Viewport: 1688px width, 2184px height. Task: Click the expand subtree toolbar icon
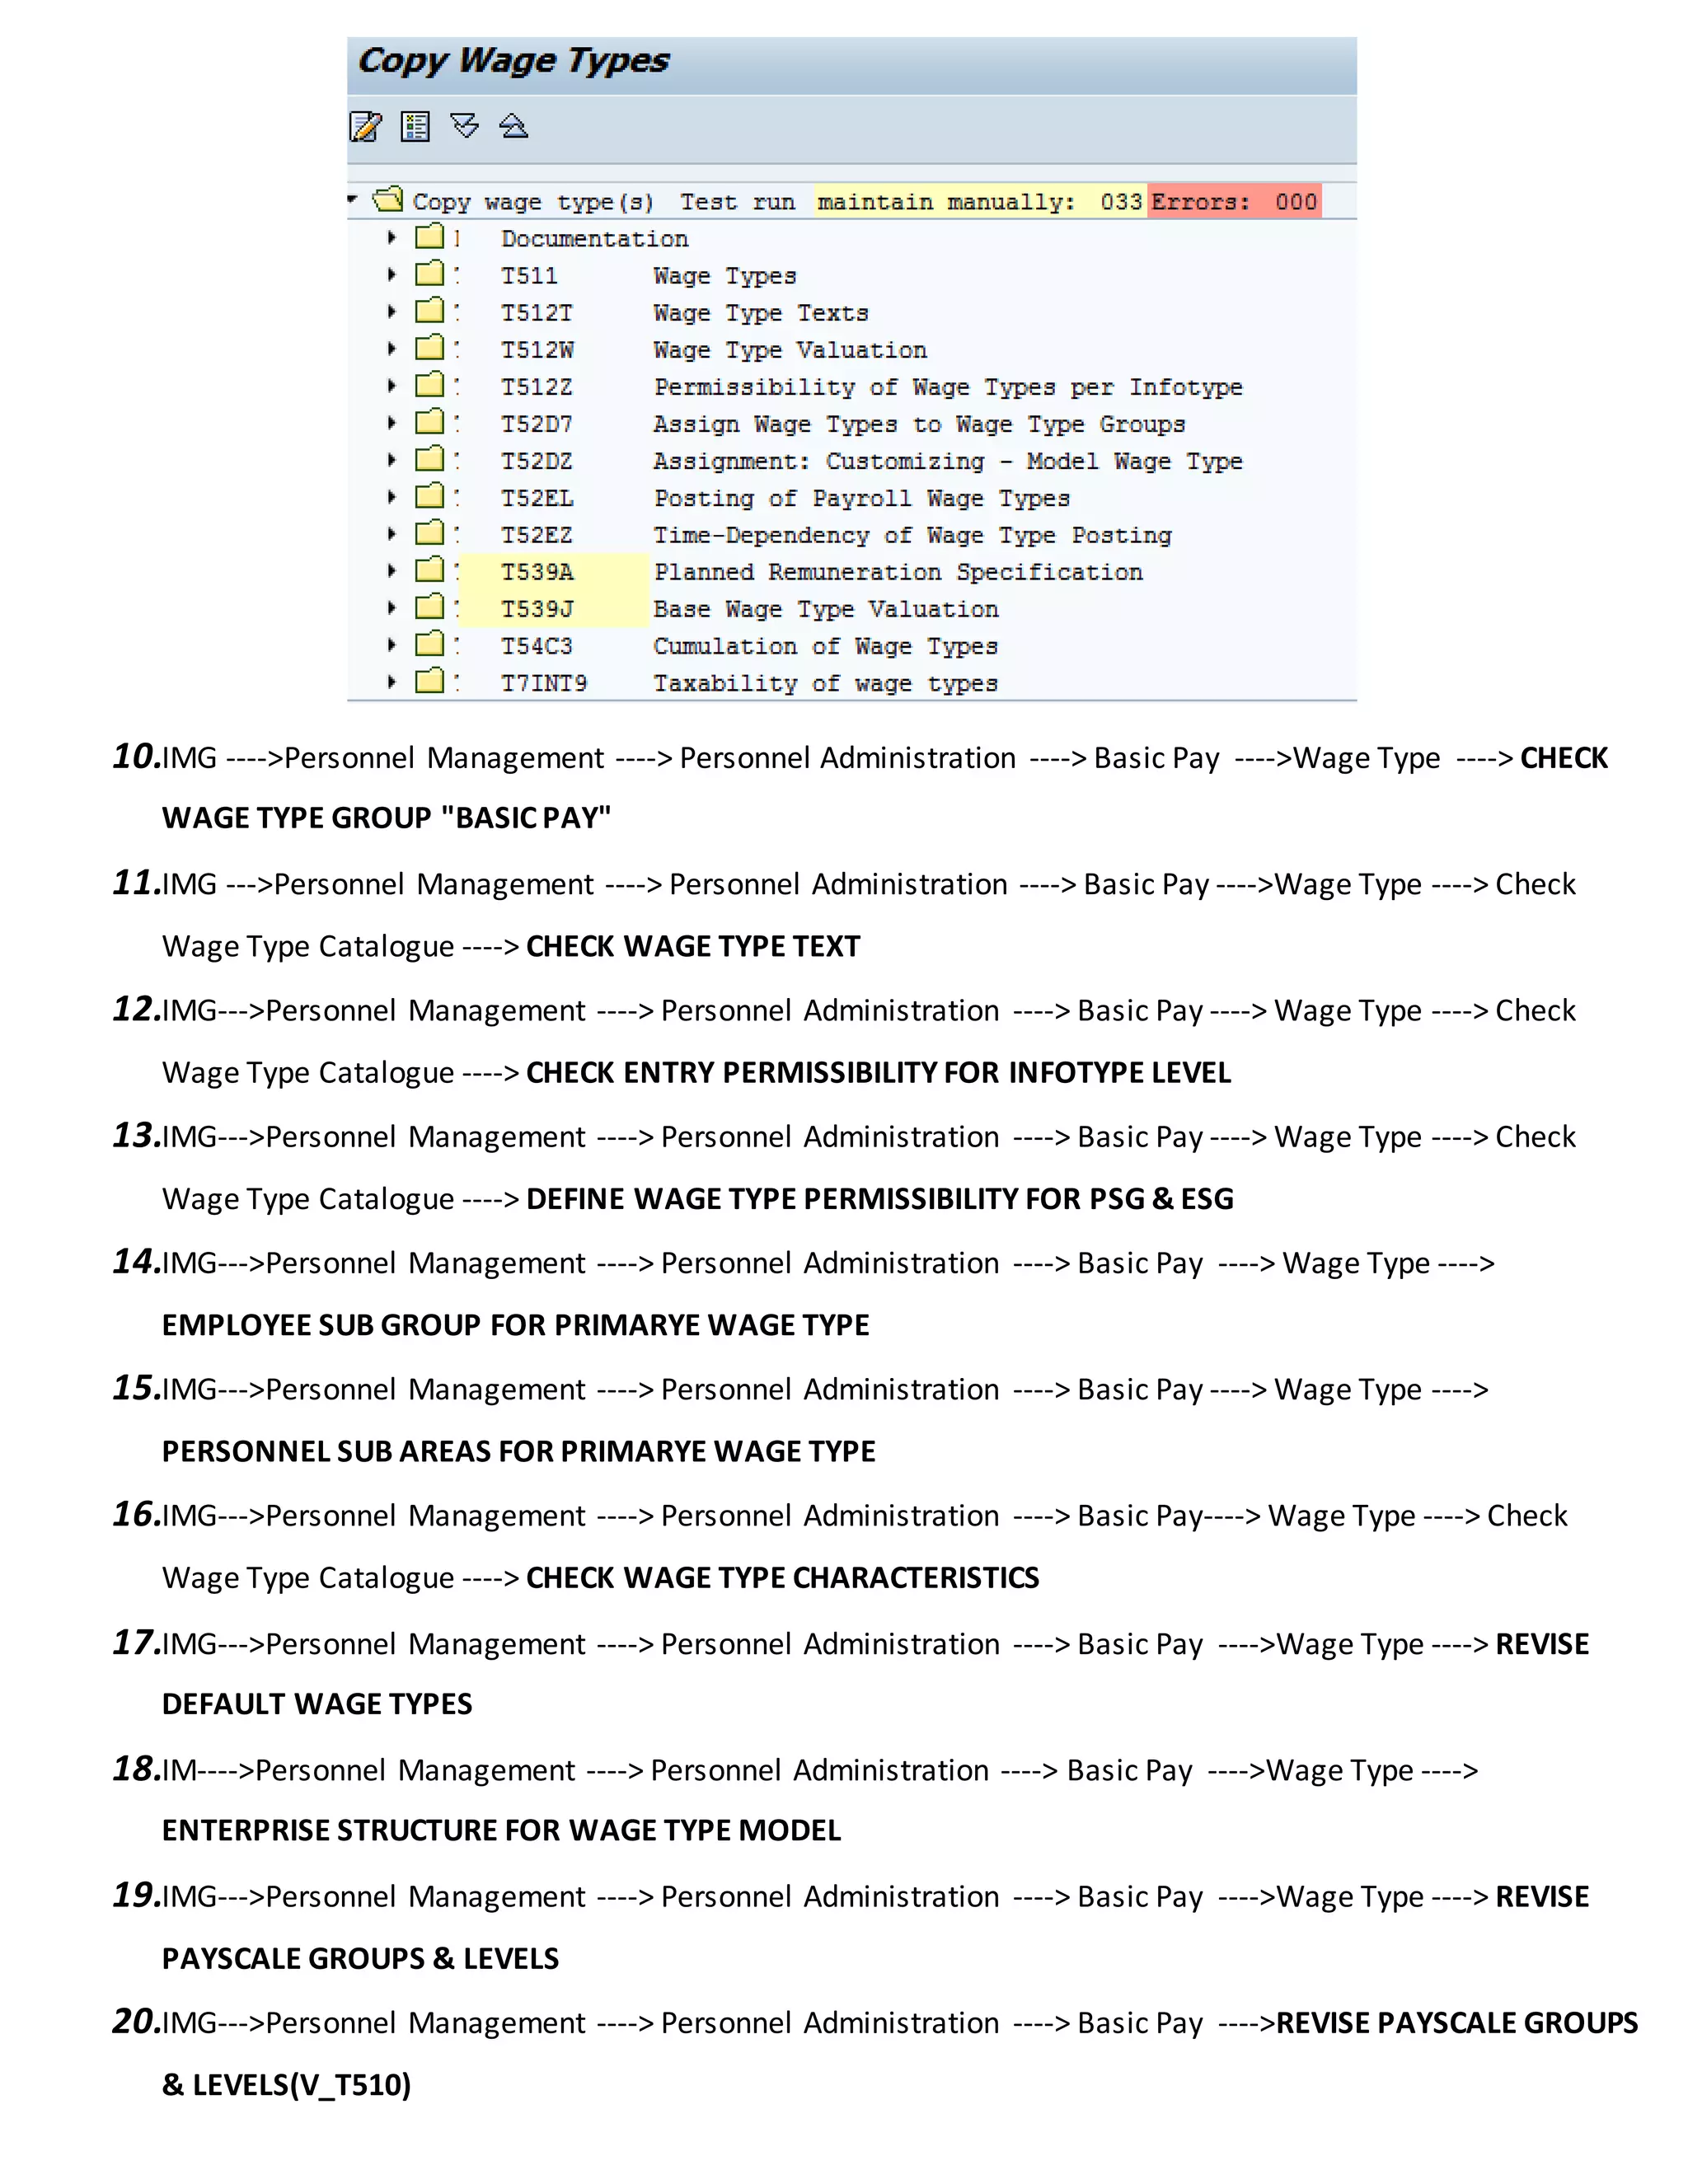pos(465,125)
